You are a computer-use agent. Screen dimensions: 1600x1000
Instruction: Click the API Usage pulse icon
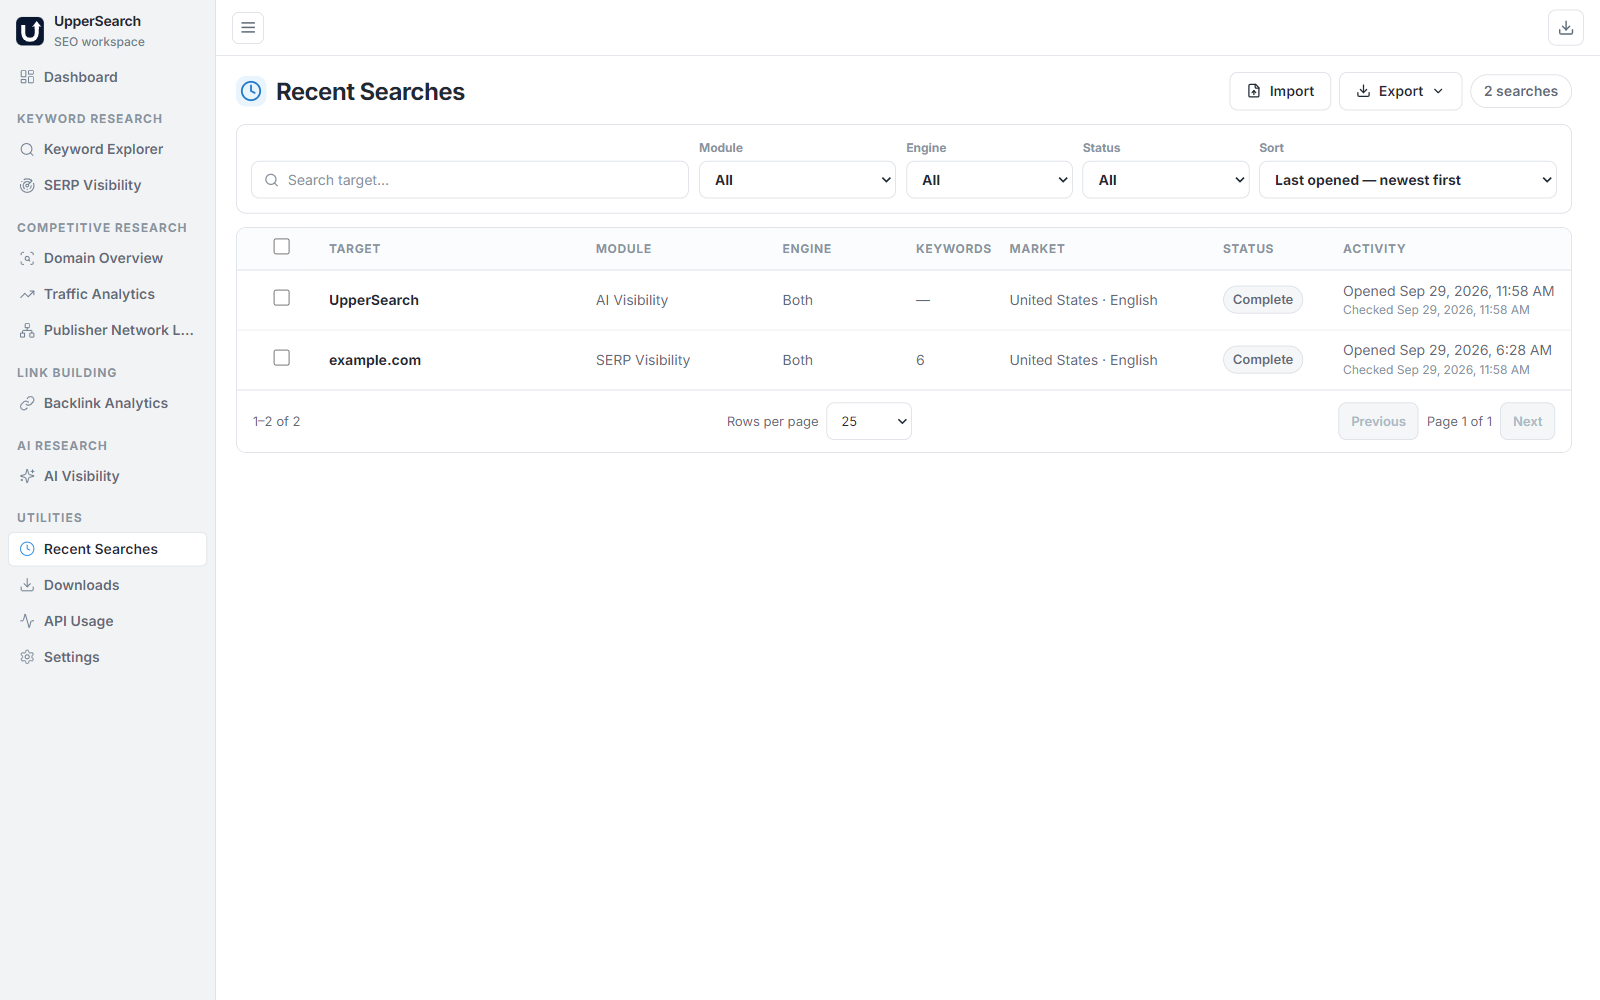tap(27, 621)
